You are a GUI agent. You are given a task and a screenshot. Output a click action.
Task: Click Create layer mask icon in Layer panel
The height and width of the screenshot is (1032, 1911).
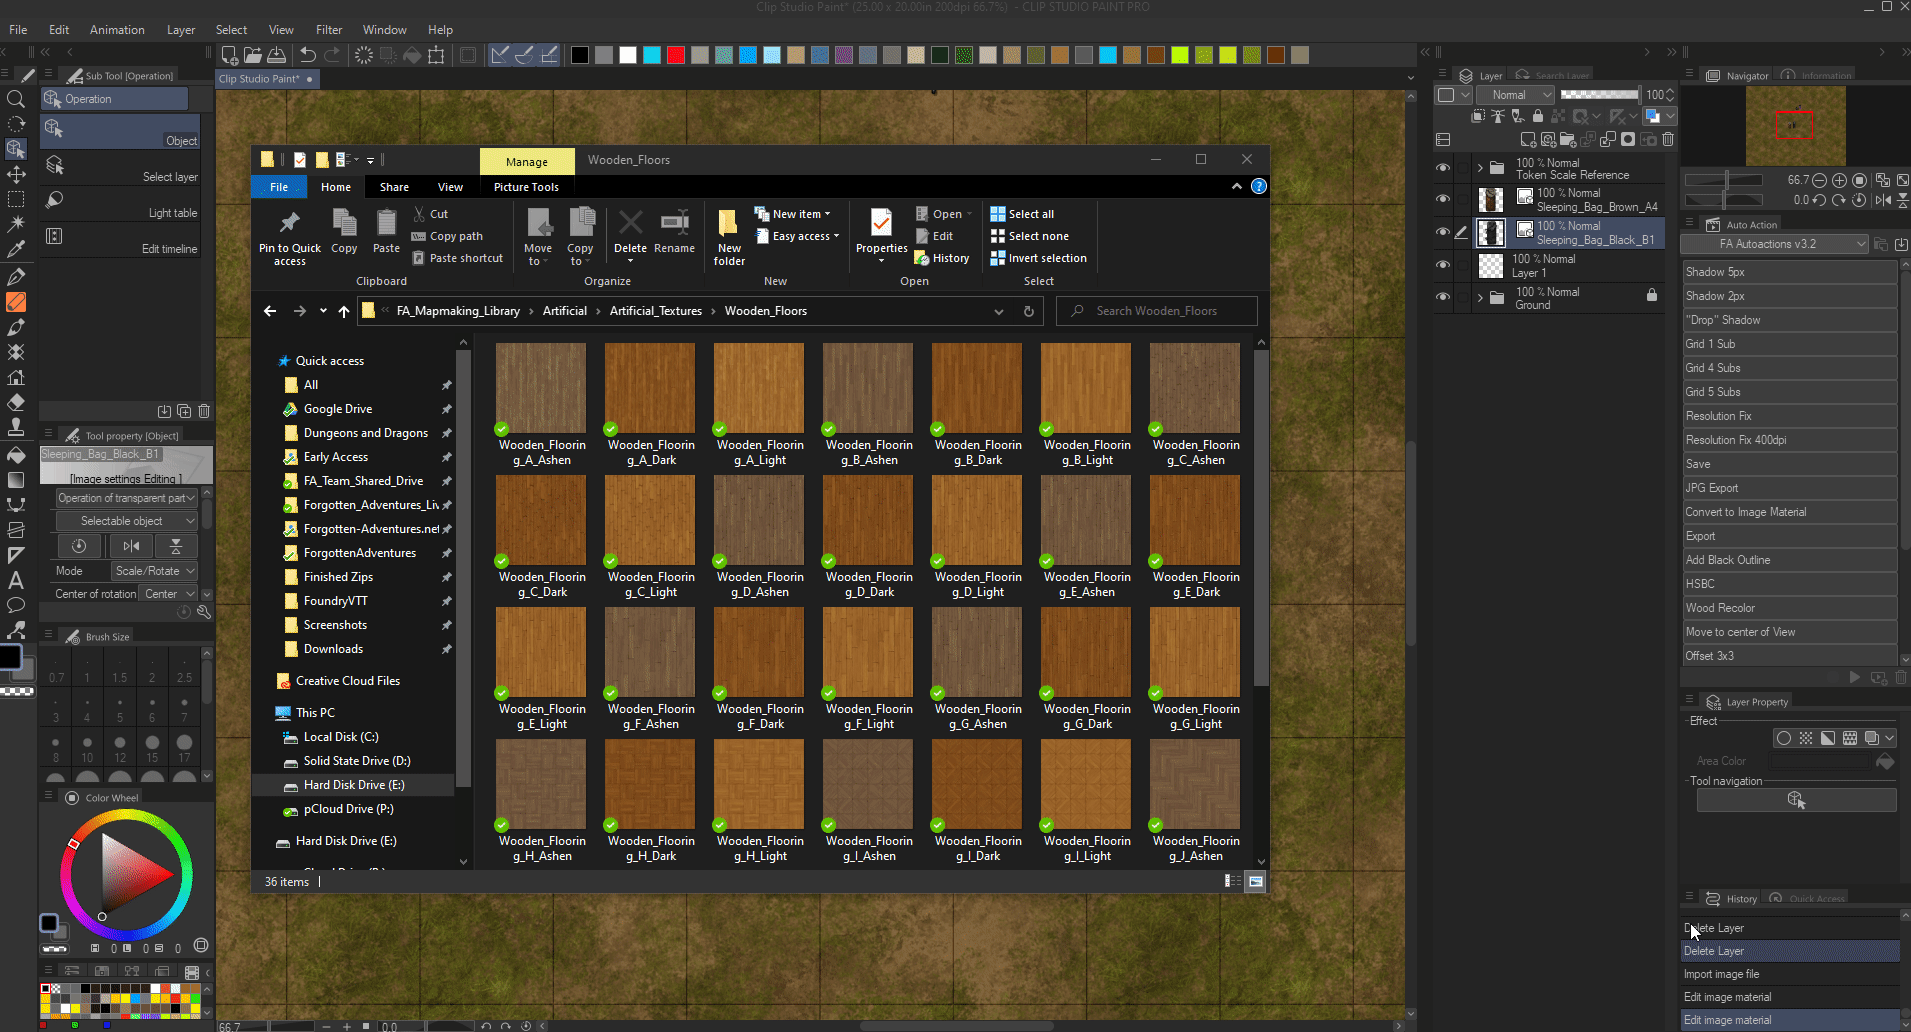(1628, 140)
